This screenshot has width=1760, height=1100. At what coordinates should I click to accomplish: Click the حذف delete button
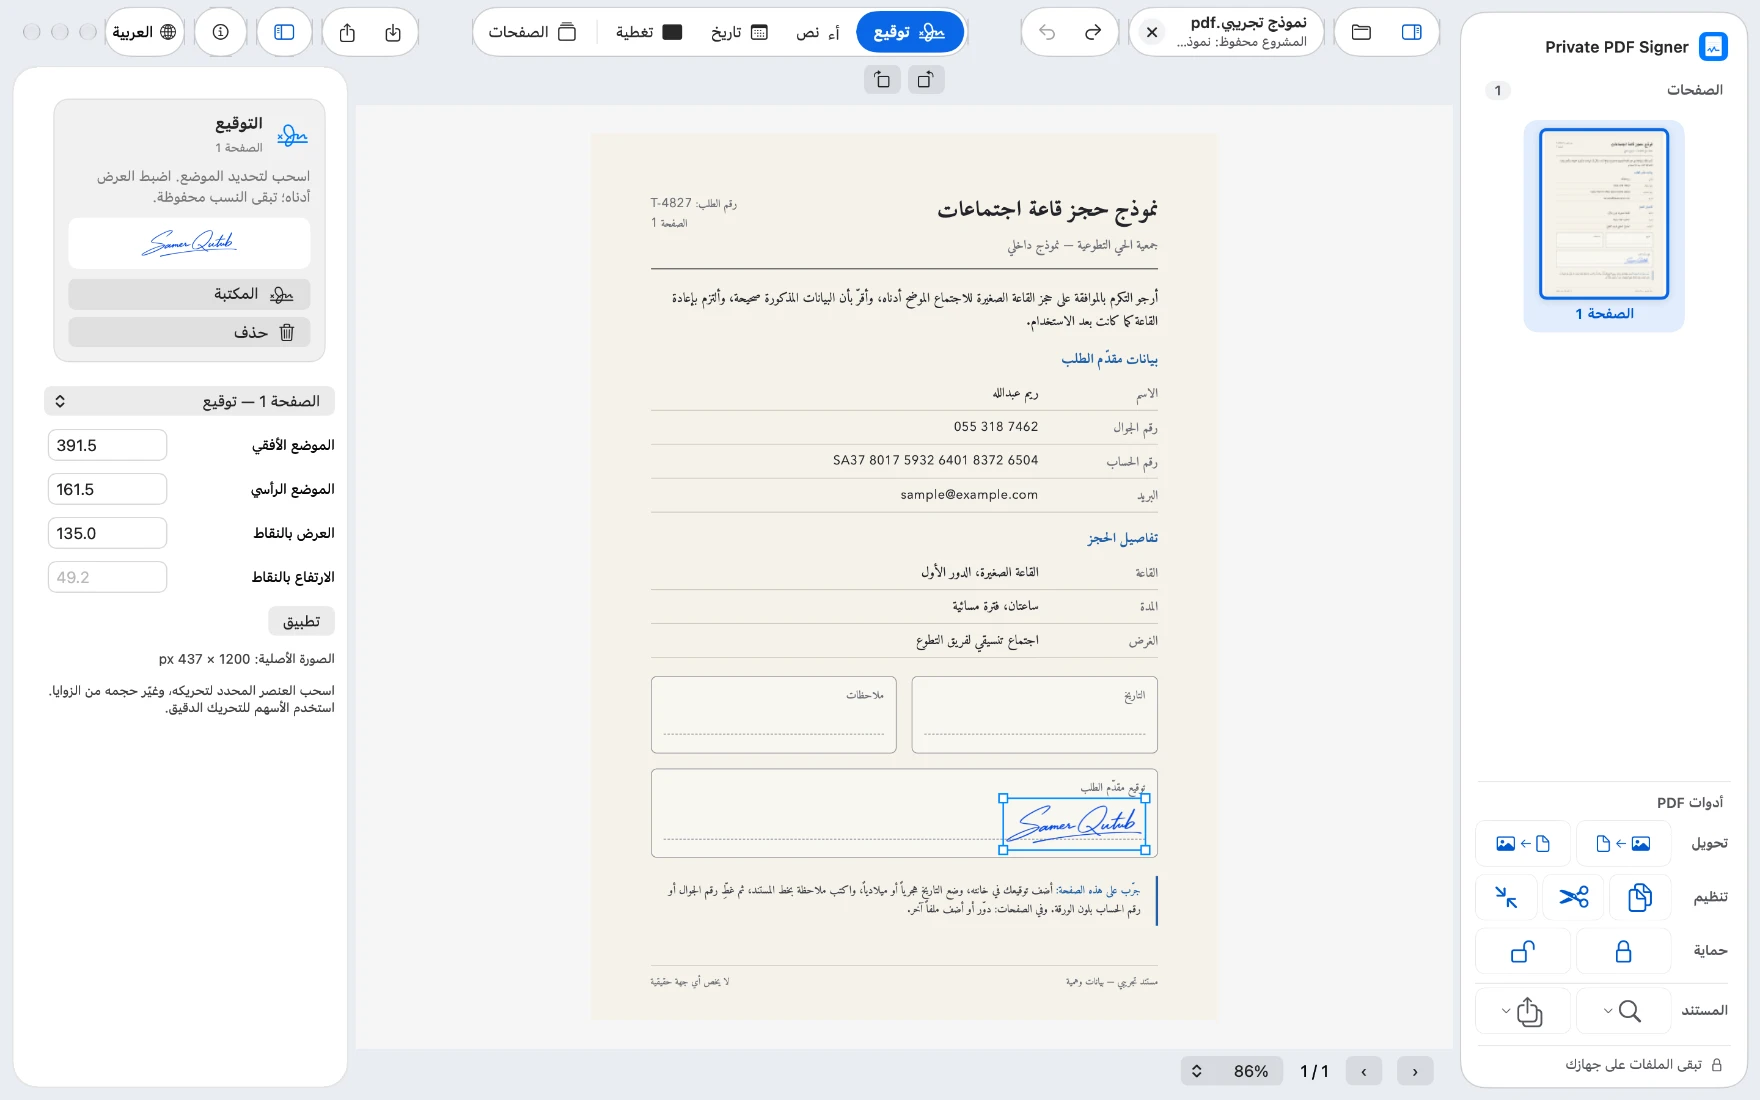coord(189,332)
